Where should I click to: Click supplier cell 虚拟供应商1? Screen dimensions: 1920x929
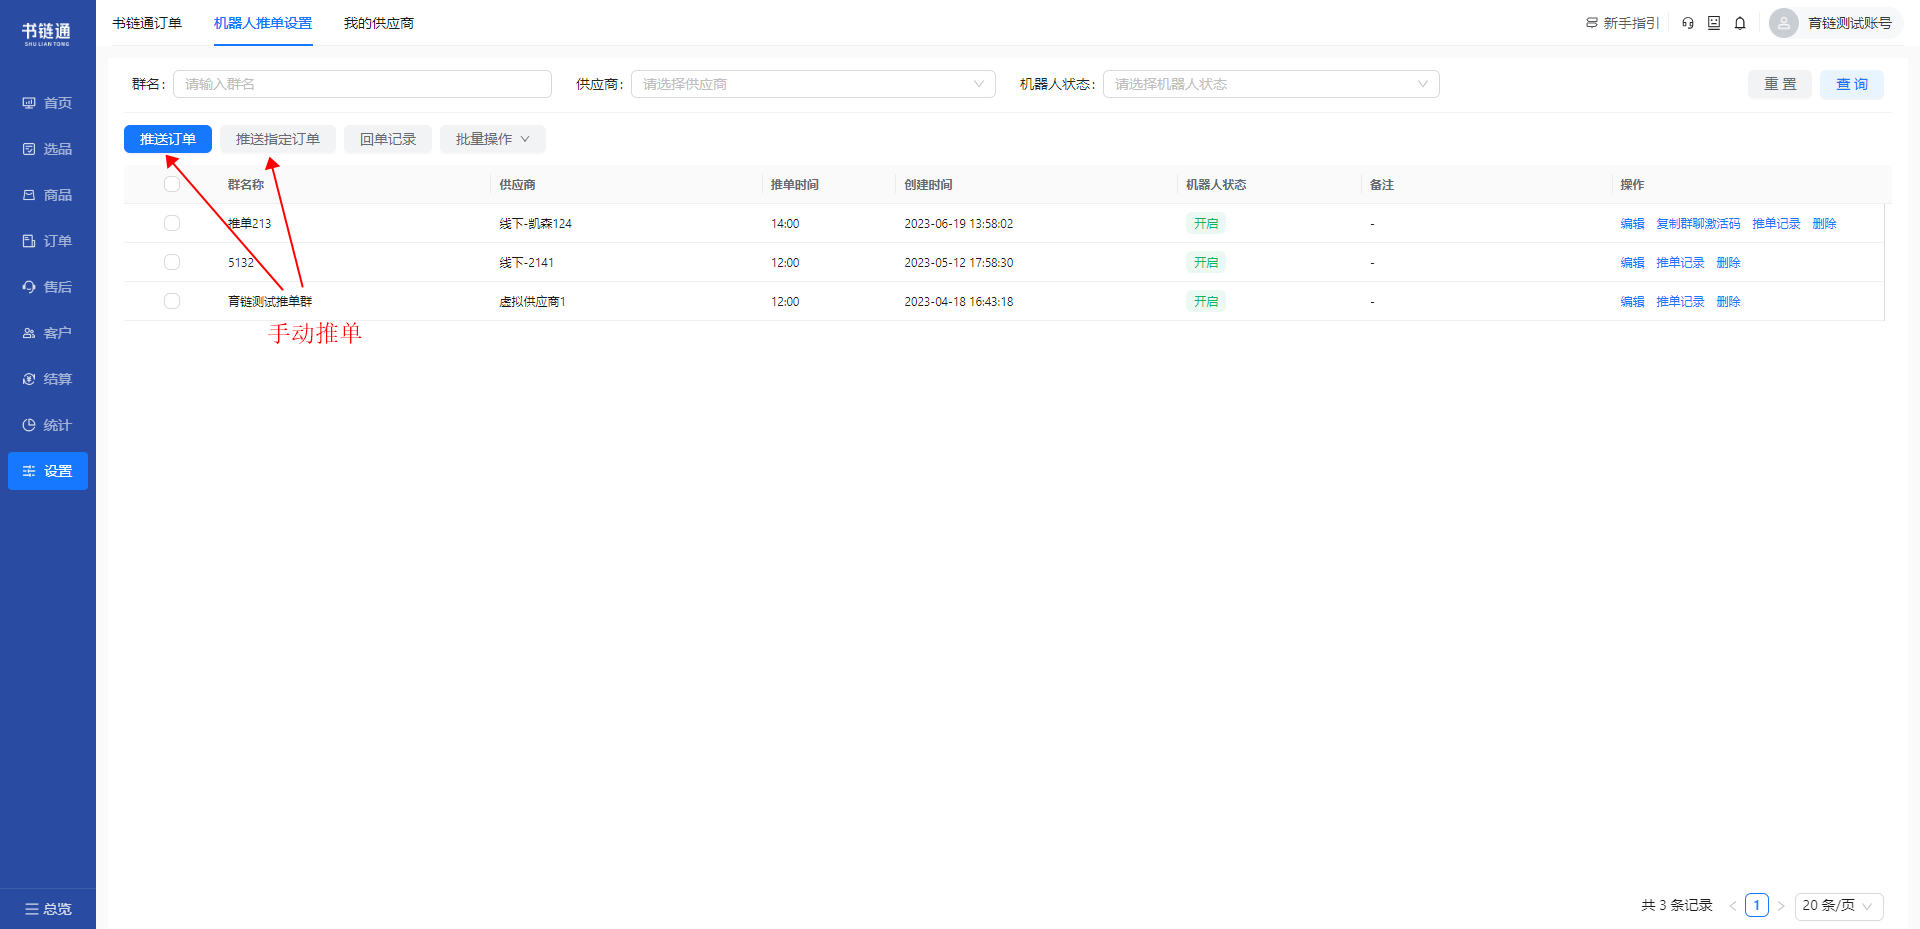click(533, 301)
